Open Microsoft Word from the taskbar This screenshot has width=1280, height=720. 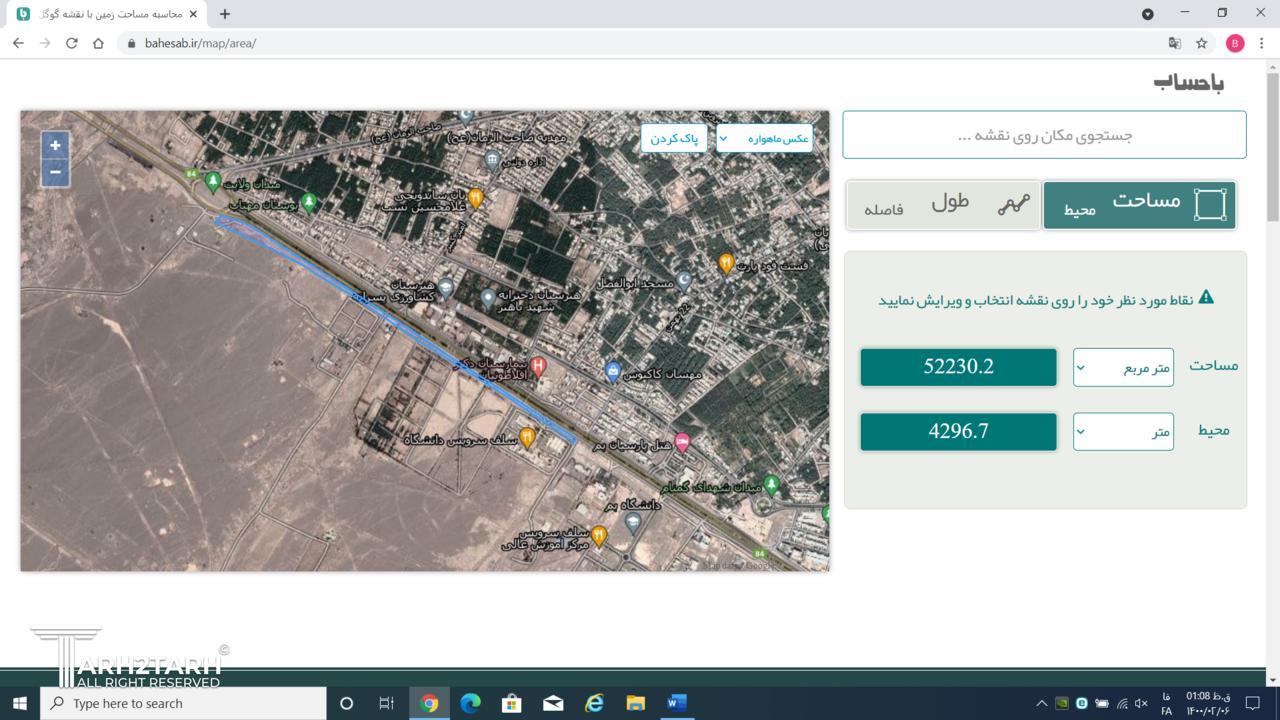pyautogui.click(x=676, y=703)
